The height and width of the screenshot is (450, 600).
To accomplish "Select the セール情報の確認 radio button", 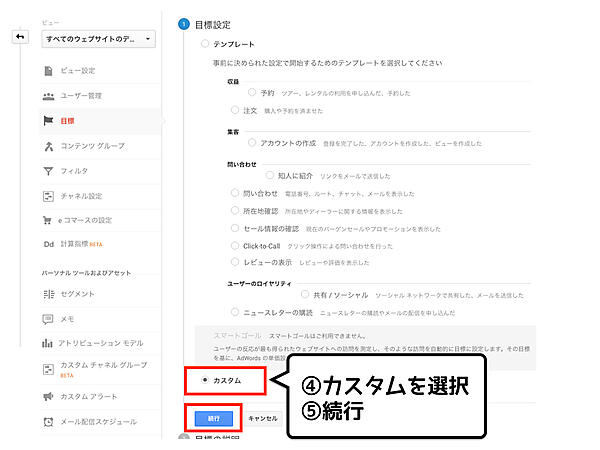I will 235,228.
